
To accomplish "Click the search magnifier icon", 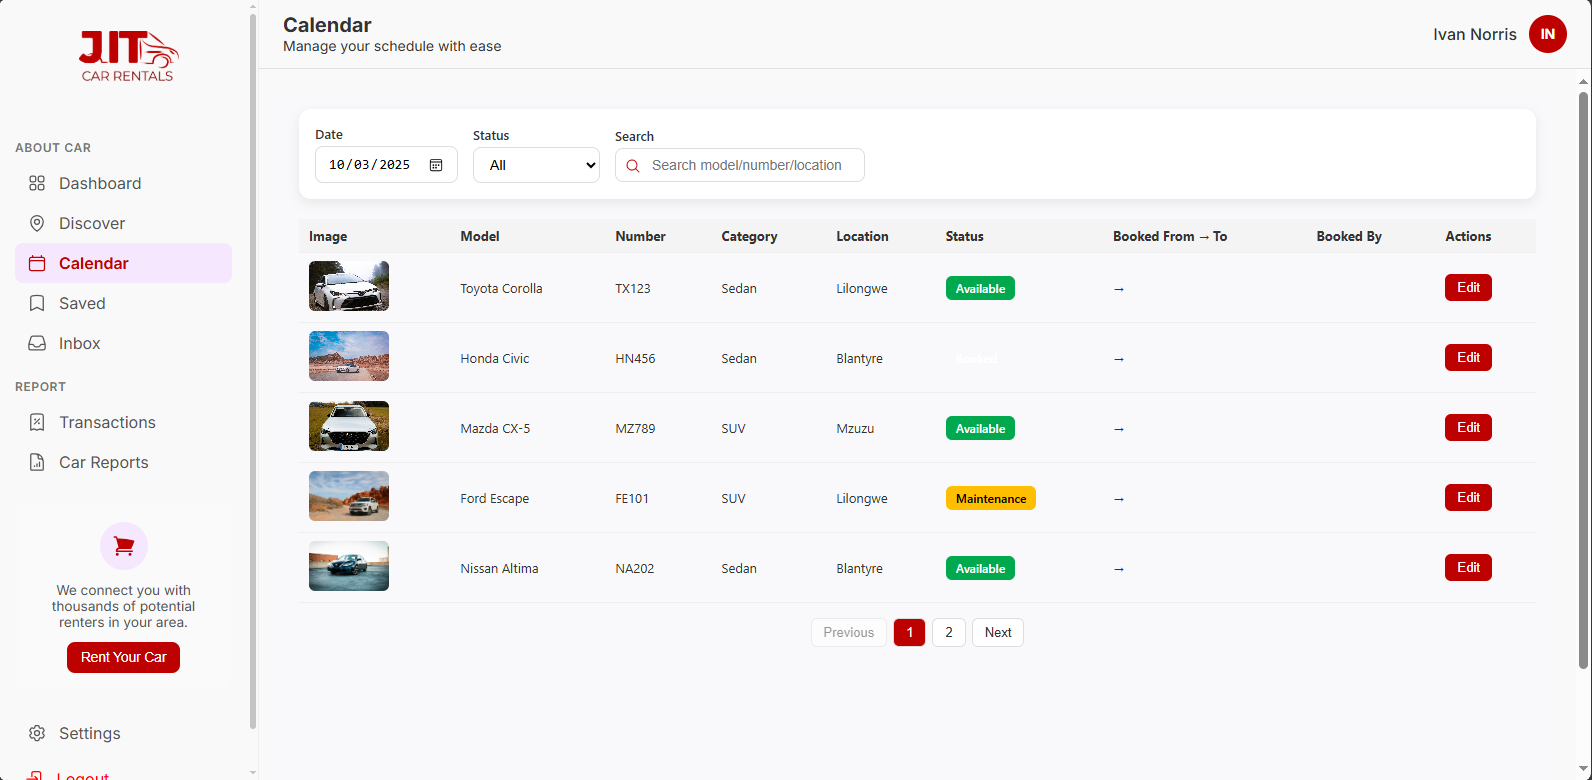I will (633, 166).
